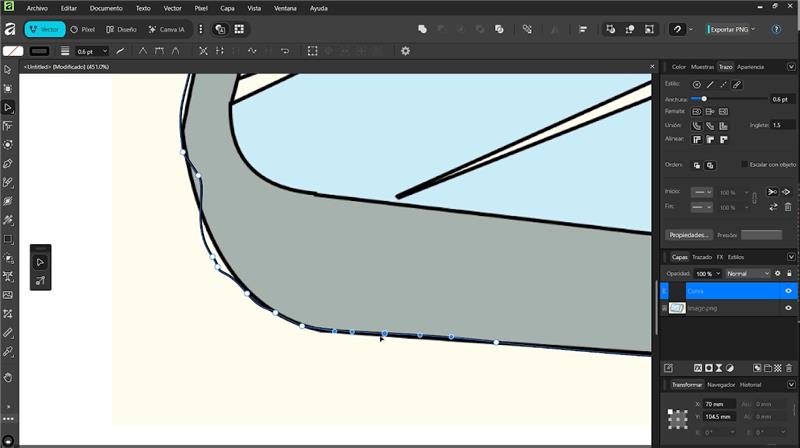
Task: Select the Color Picker eyedropper tool
Action: pos(8,352)
